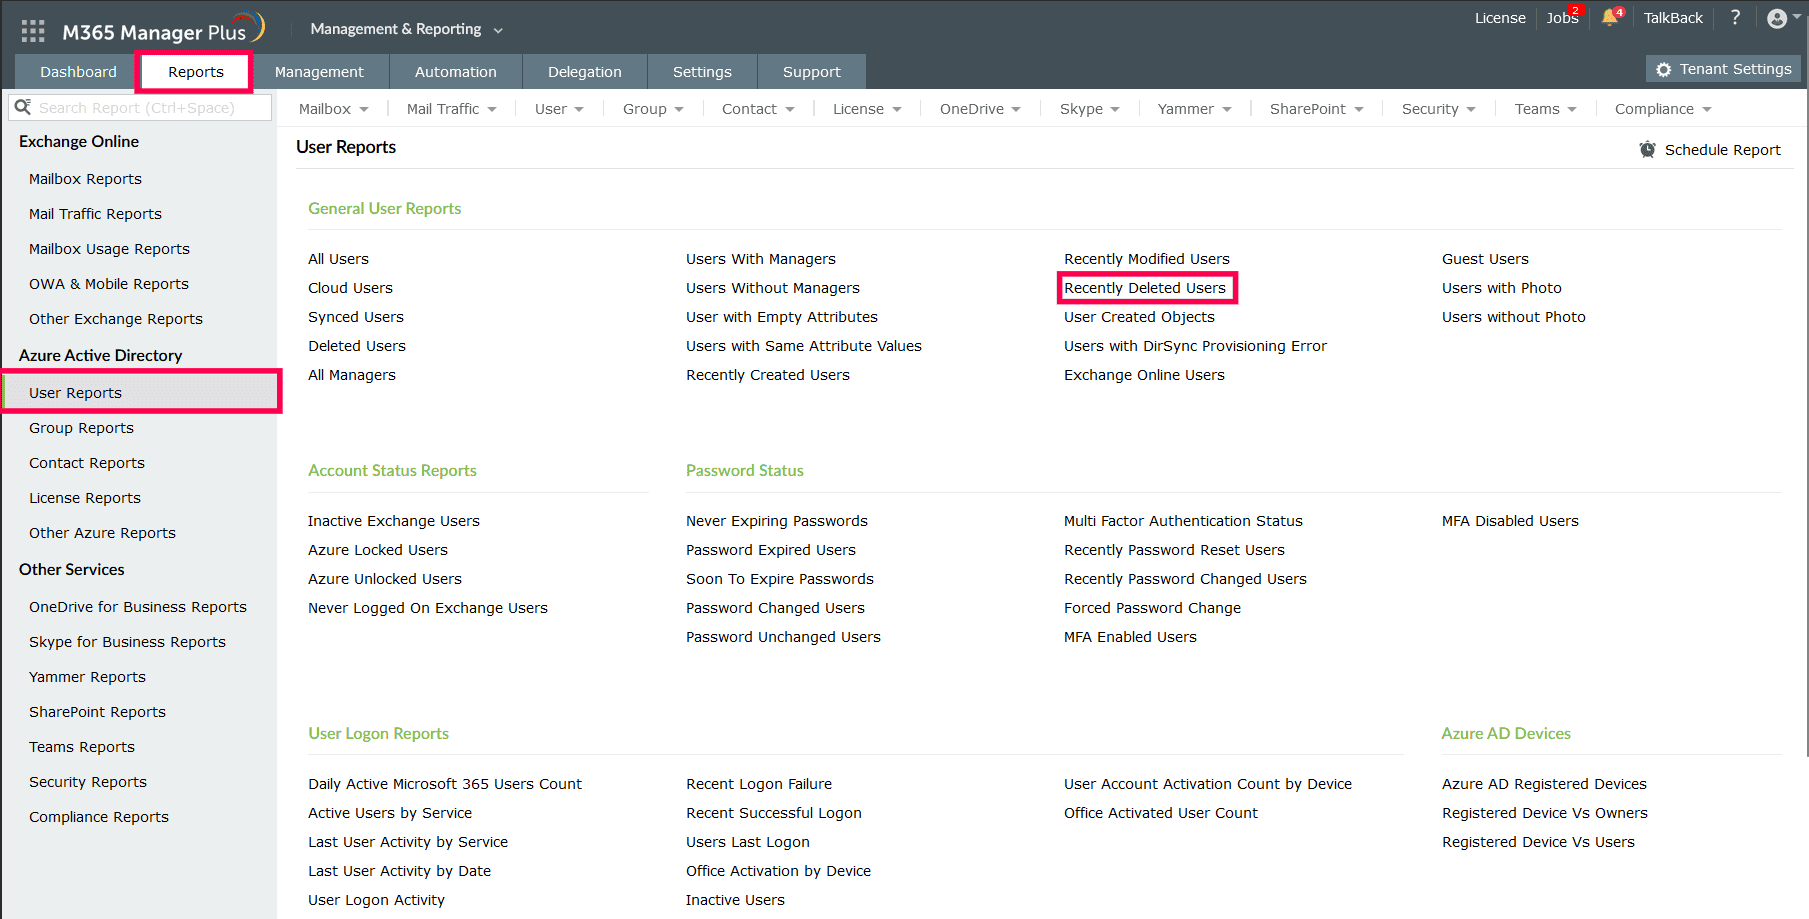Expand the Mailbox category dropdown
This screenshot has height=919, width=1809.
334,109
